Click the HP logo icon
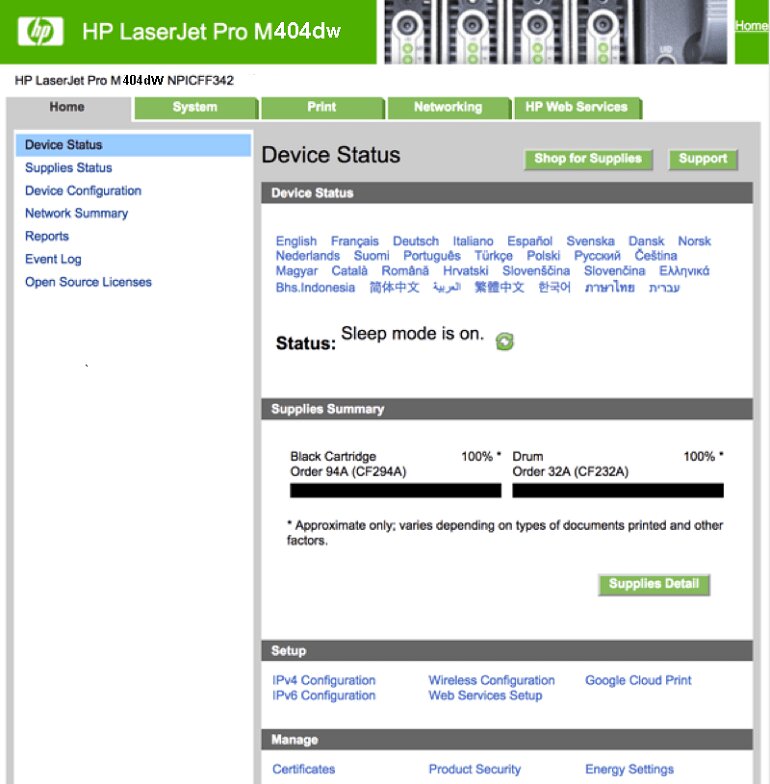Screen dimensions: 770x784 coord(40,32)
